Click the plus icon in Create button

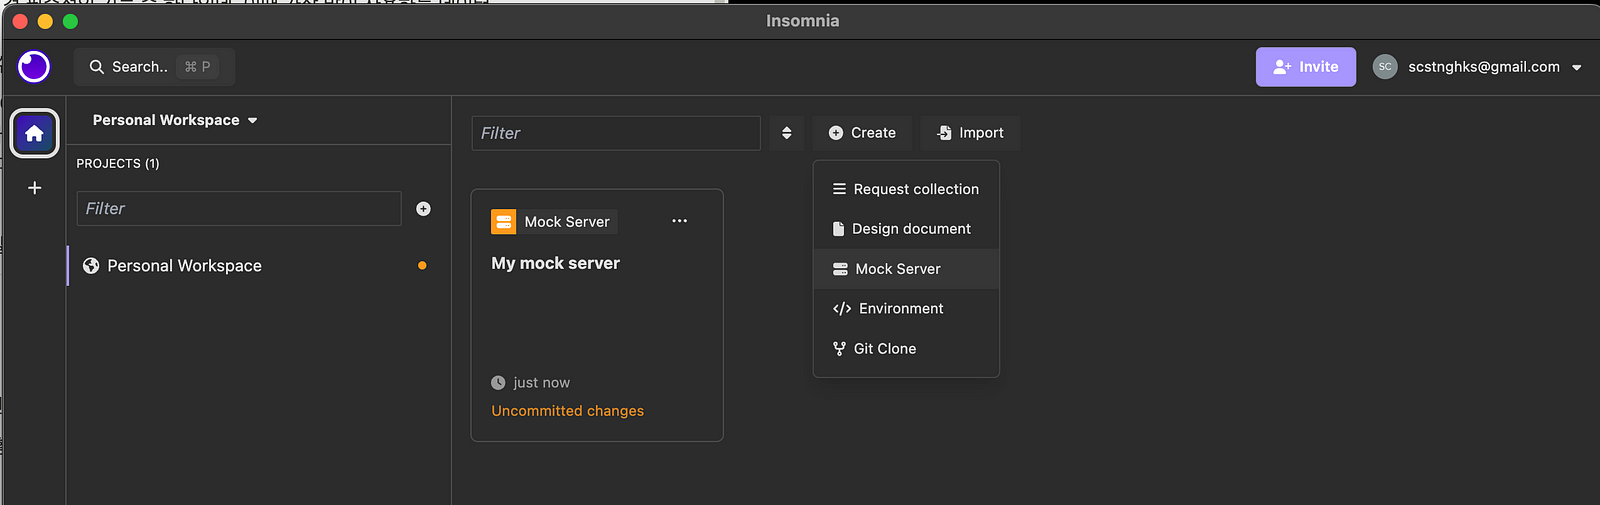pos(836,133)
